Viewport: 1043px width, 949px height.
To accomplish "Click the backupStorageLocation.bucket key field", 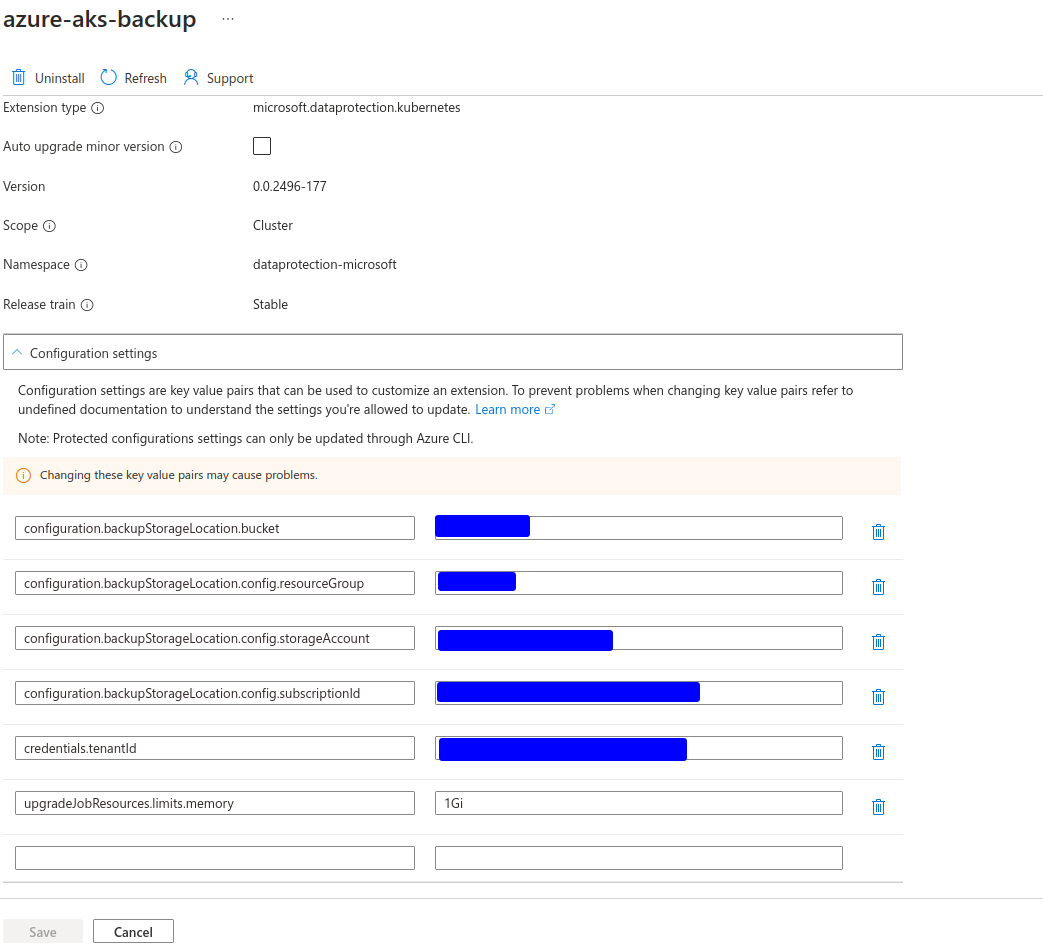I will [x=215, y=529].
